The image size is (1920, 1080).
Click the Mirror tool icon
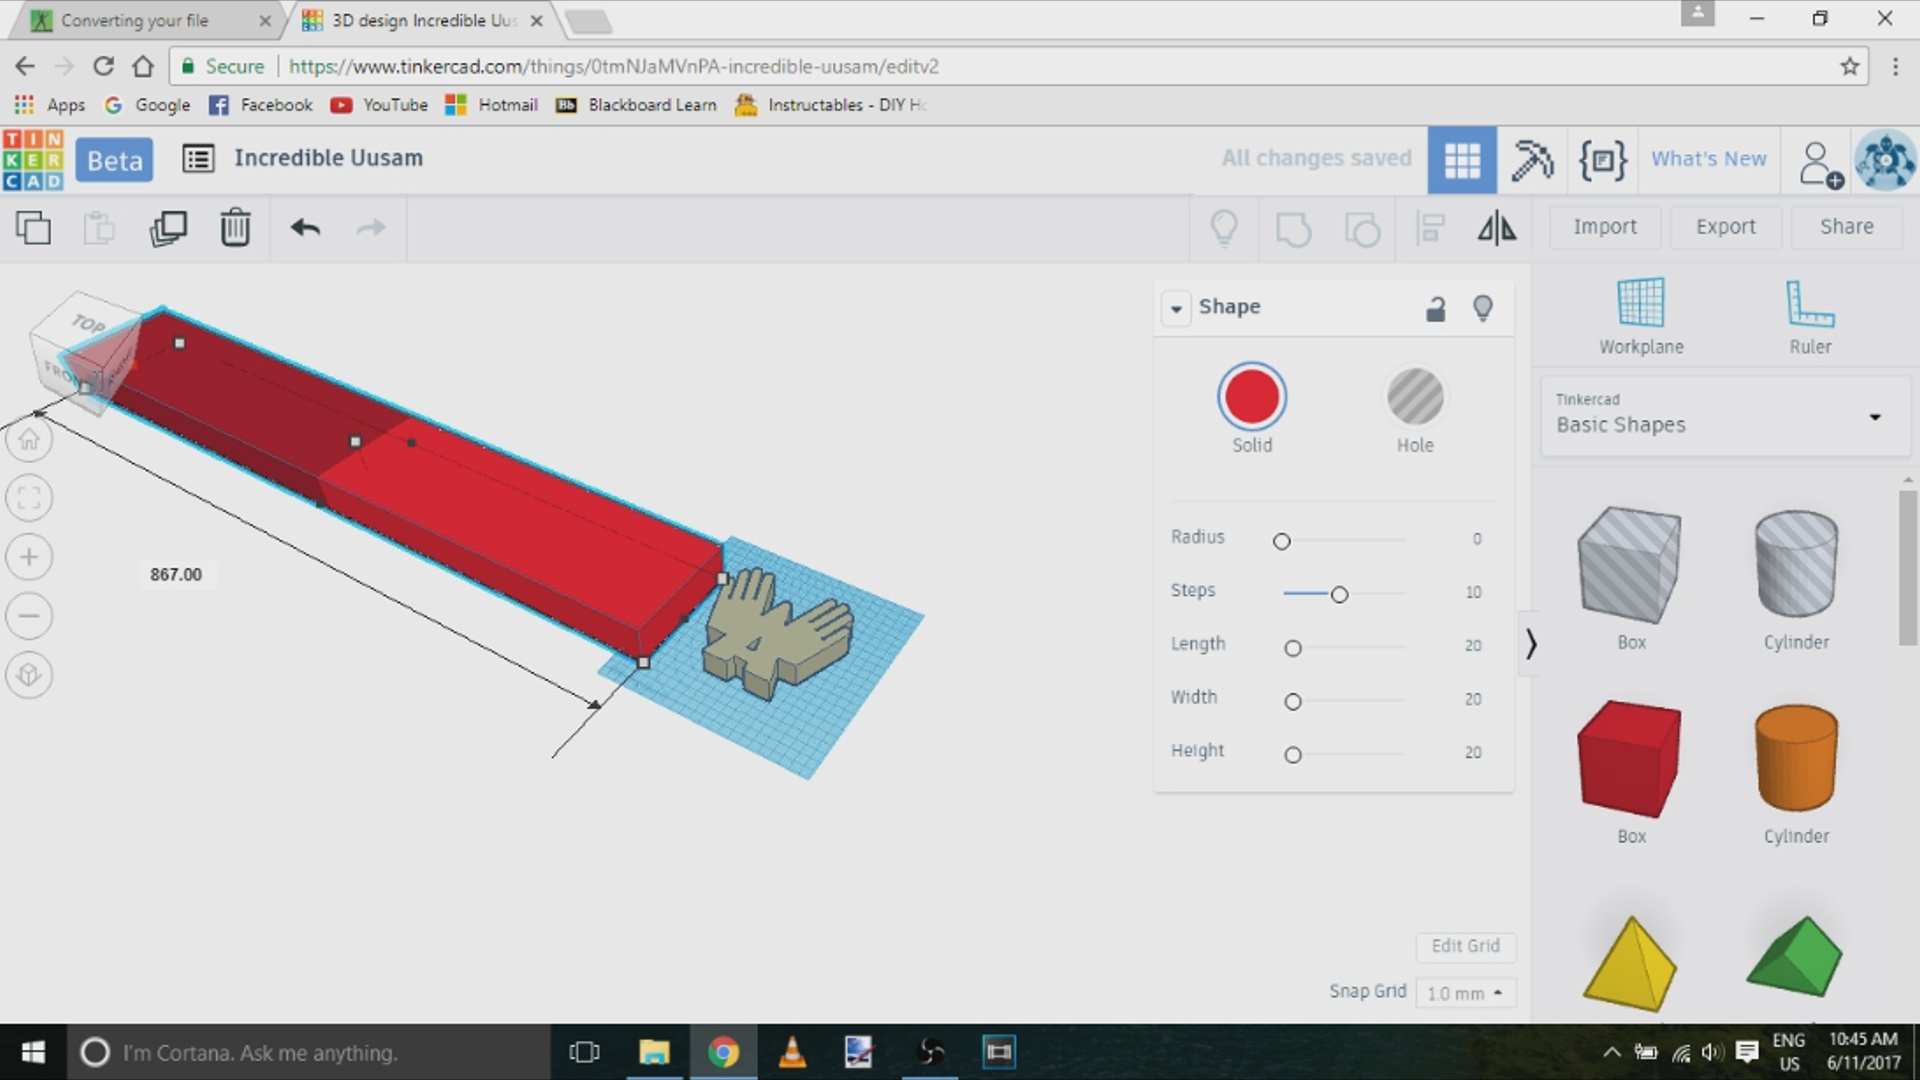(1497, 228)
